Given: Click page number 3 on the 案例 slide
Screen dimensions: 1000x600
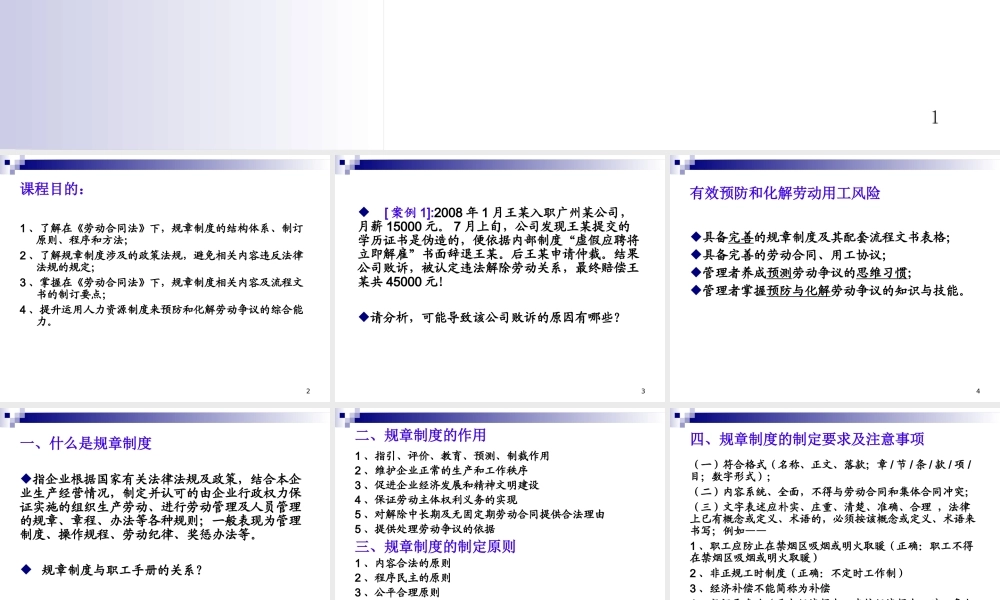Looking at the screenshot, I should pyautogui.click(x=643, y=391).
